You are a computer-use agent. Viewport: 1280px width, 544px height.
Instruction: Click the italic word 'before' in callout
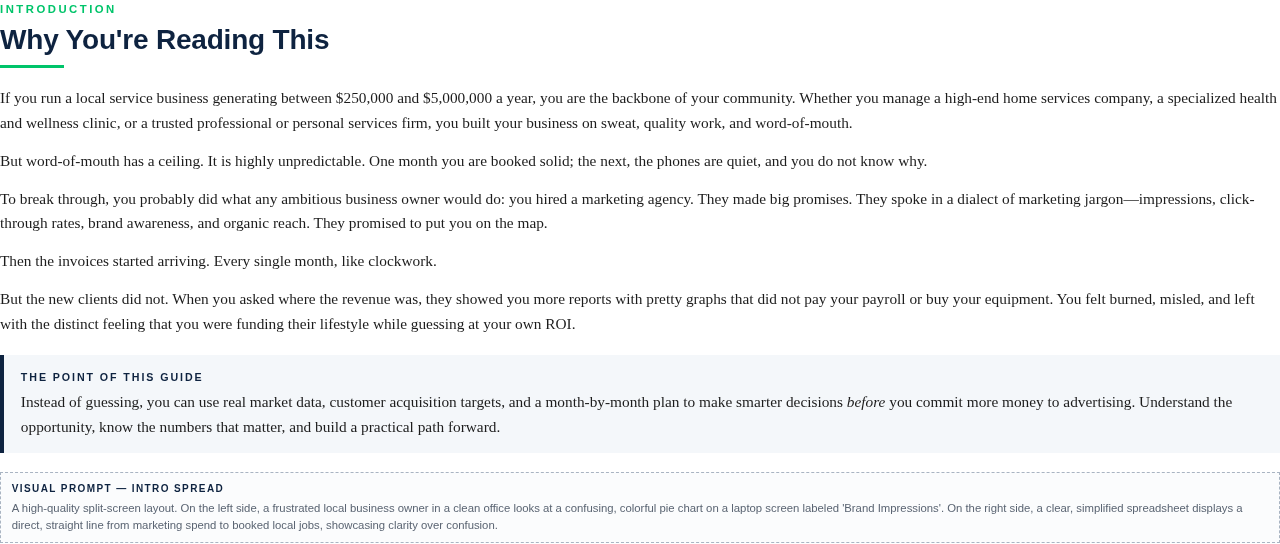pyautogui.click(x=866, y=402)
